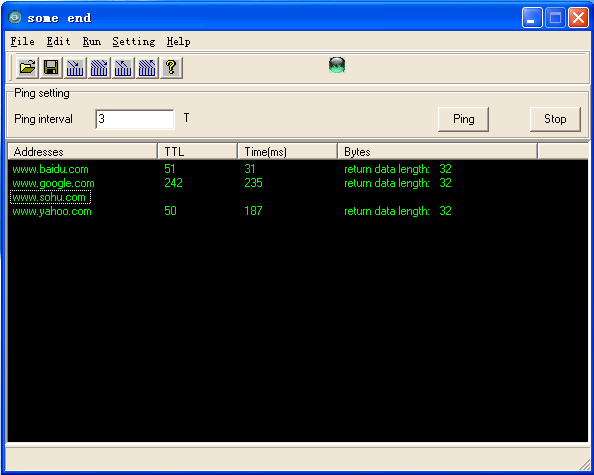Click the green globe status icon
The image size is (594, 475).
click(337, 65)
